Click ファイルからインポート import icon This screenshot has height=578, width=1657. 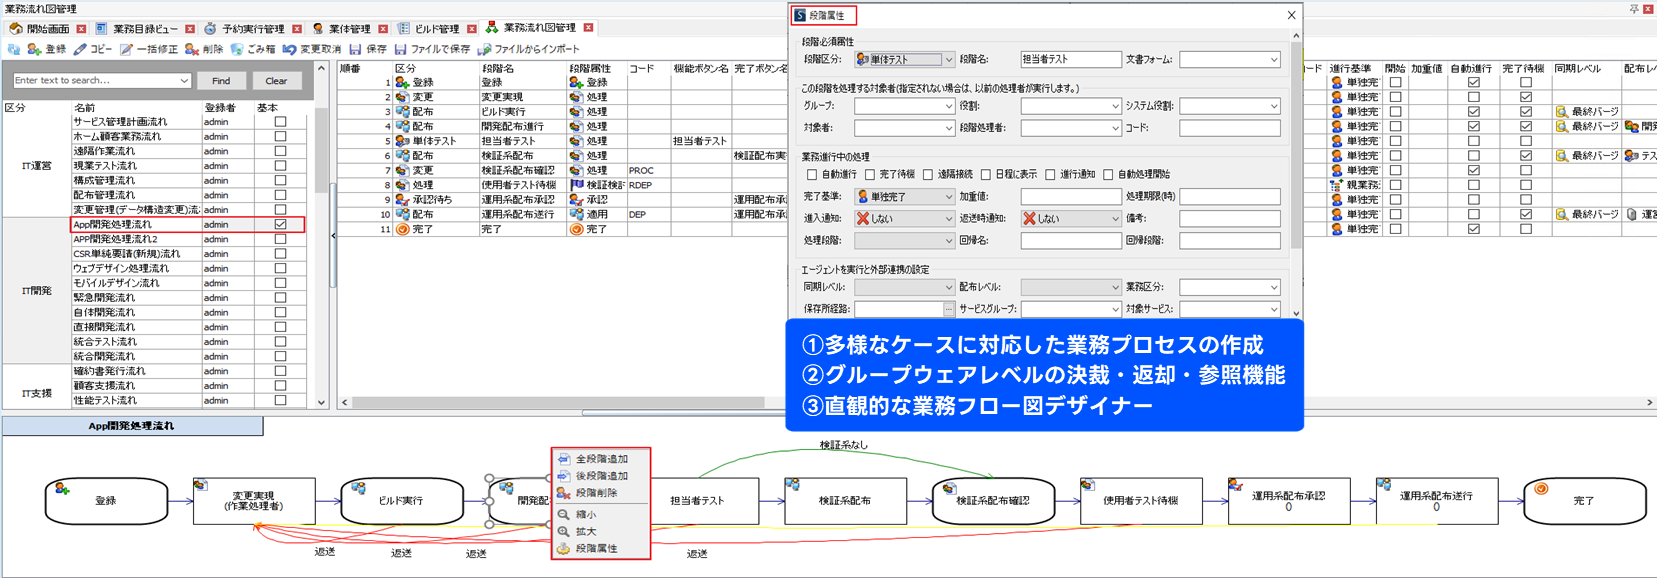(x=485, y=49)
